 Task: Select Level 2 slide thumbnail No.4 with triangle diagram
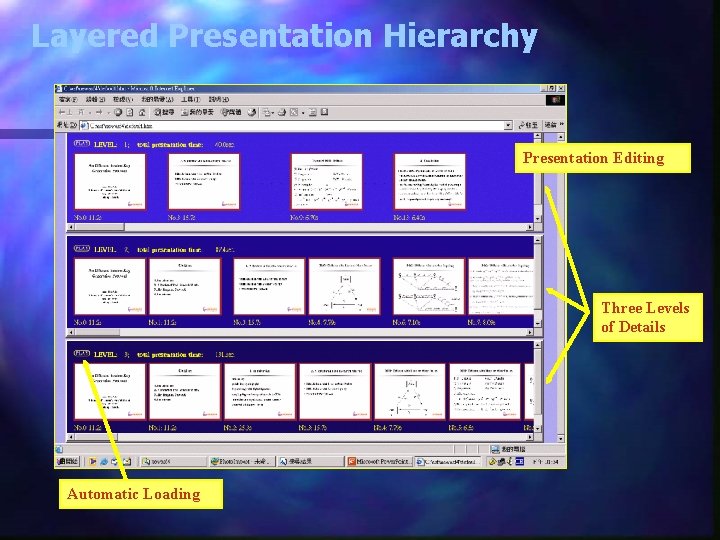click(344, 287)
